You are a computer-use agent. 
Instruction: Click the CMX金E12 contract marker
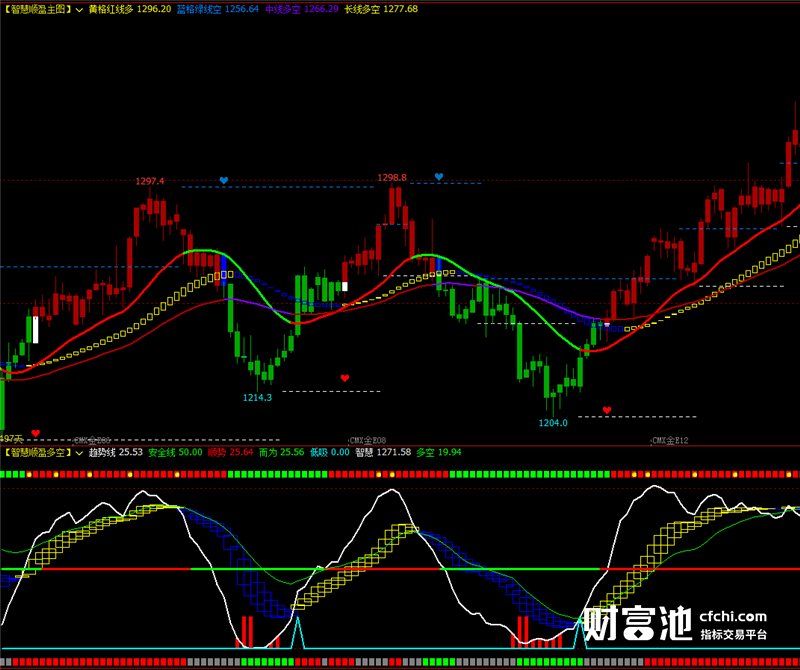click(x=670, y=440)
